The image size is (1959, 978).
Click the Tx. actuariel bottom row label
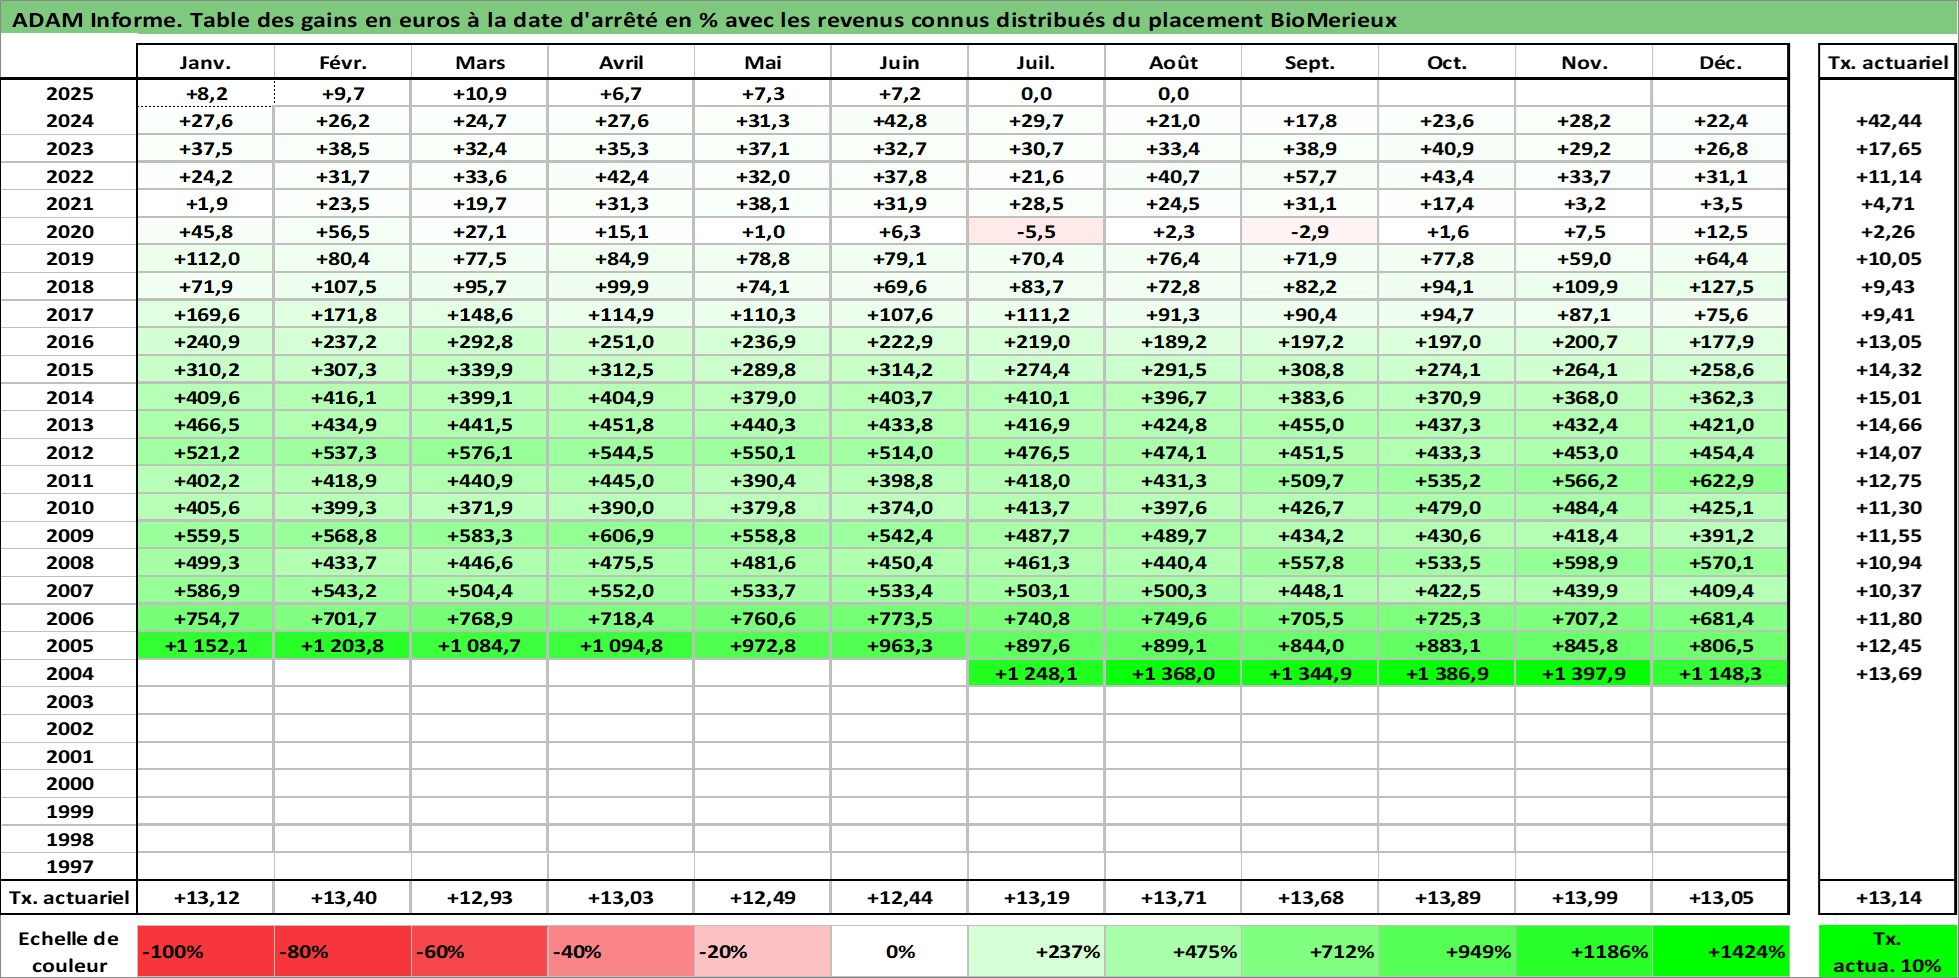click(69, 897)
